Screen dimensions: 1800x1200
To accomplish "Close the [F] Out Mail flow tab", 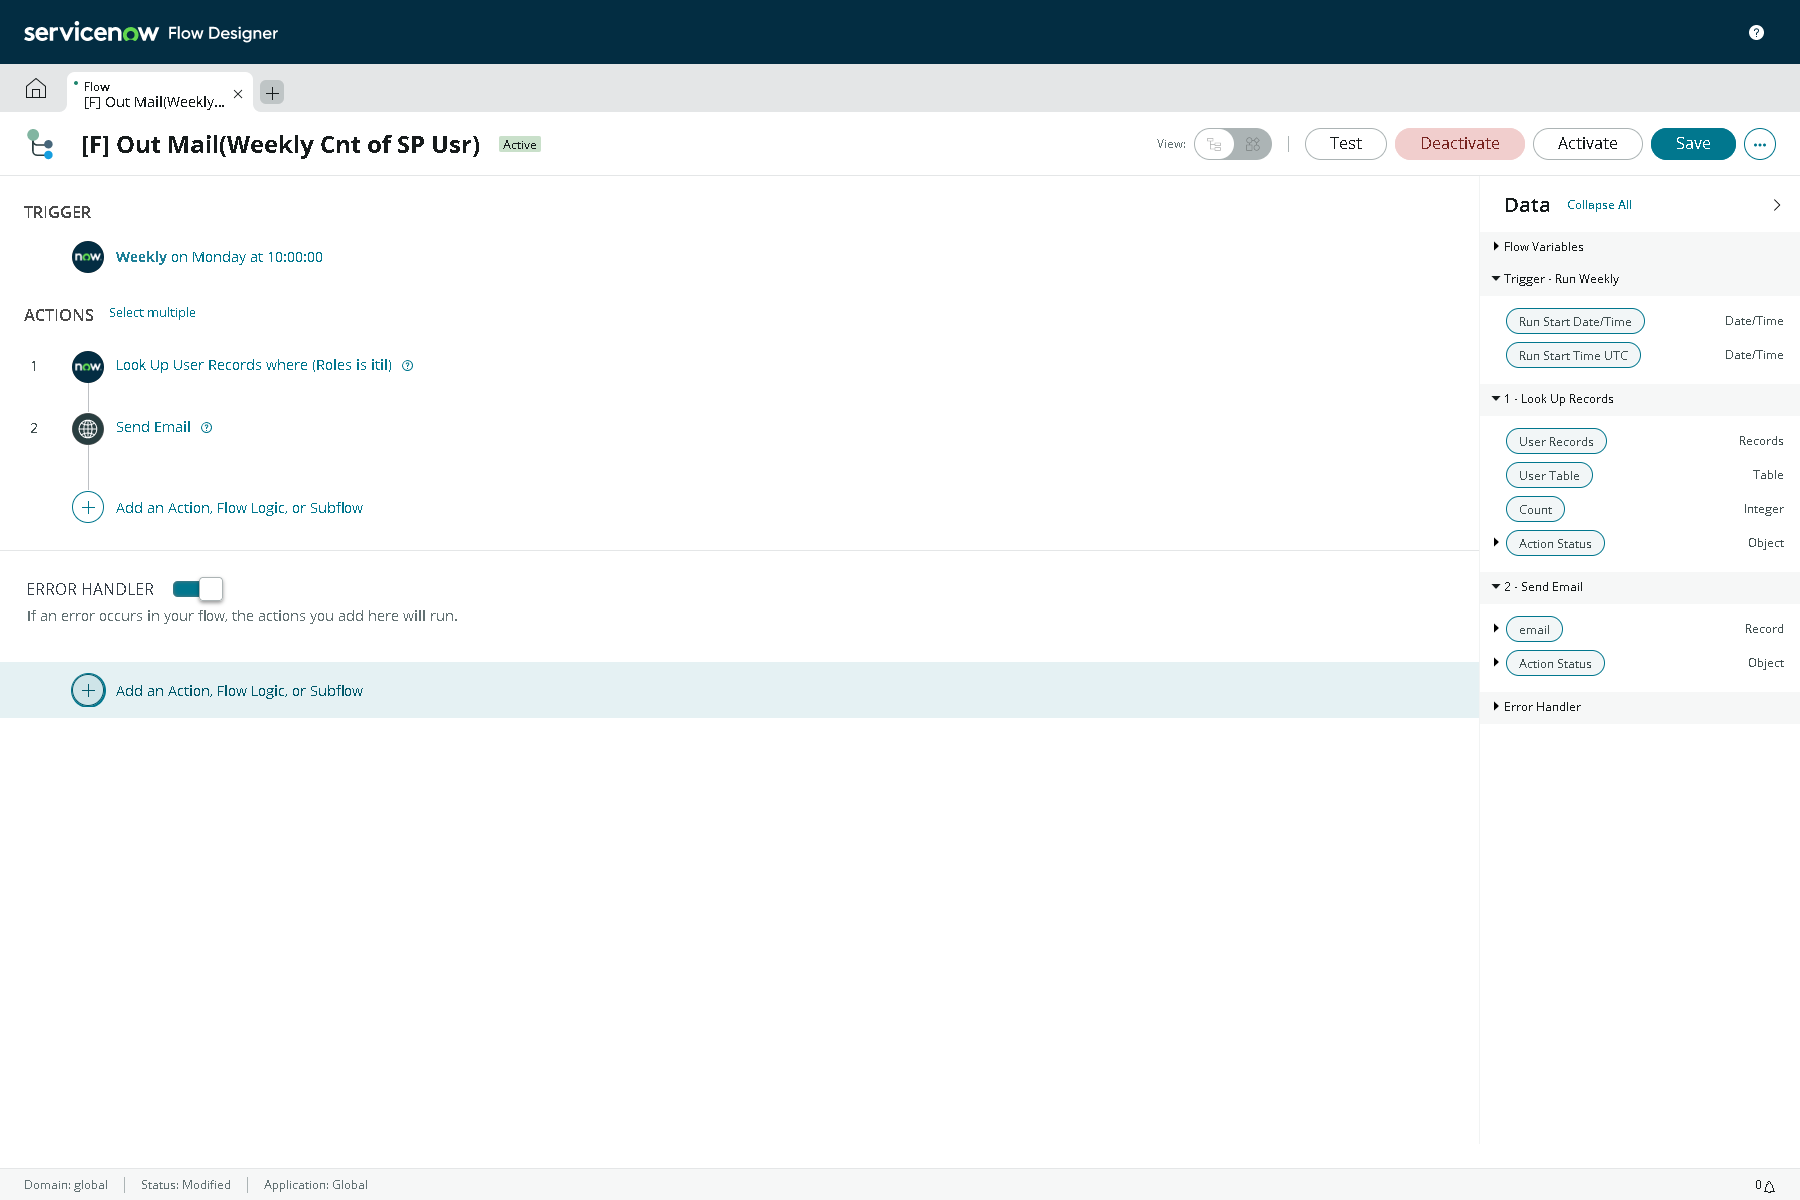I will point(238,94).
